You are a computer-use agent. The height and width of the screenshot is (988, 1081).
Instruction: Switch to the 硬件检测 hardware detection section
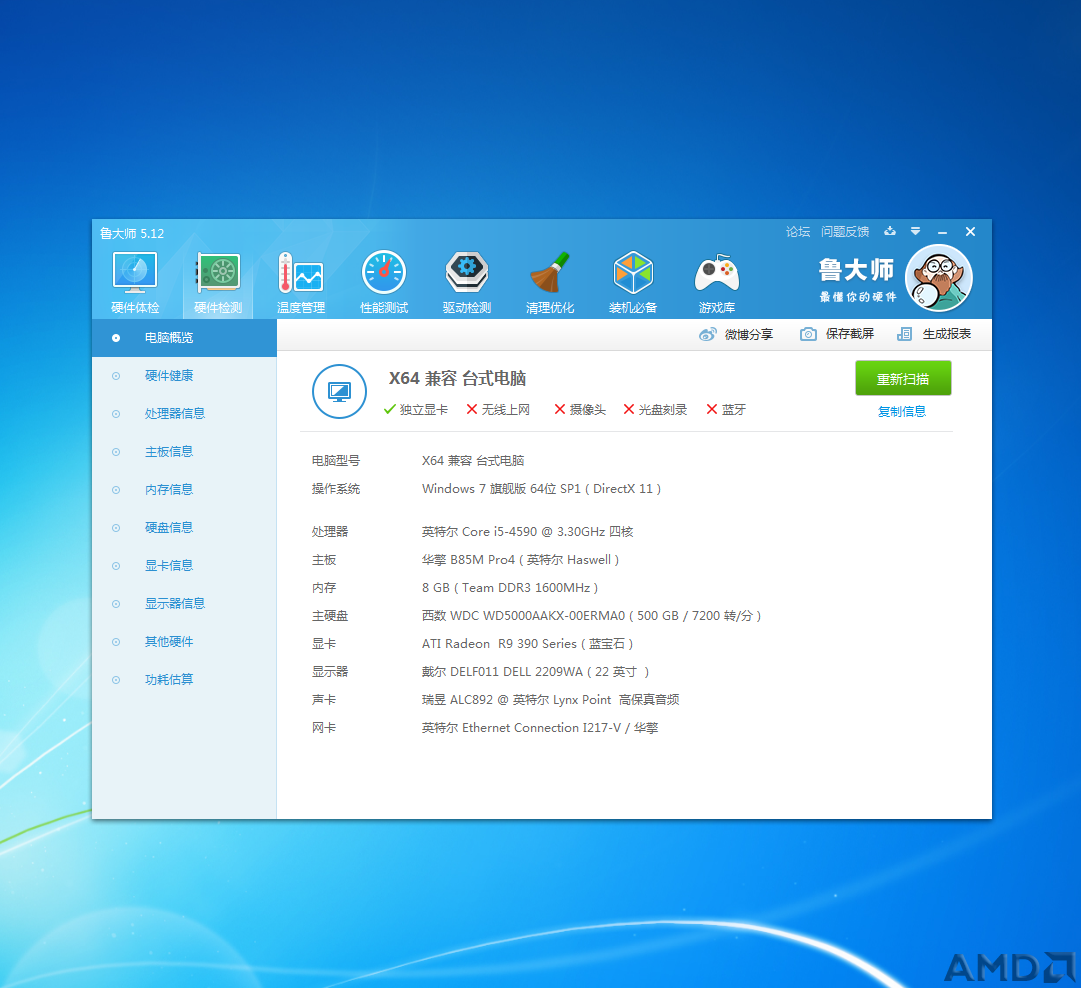click(218, 283)
